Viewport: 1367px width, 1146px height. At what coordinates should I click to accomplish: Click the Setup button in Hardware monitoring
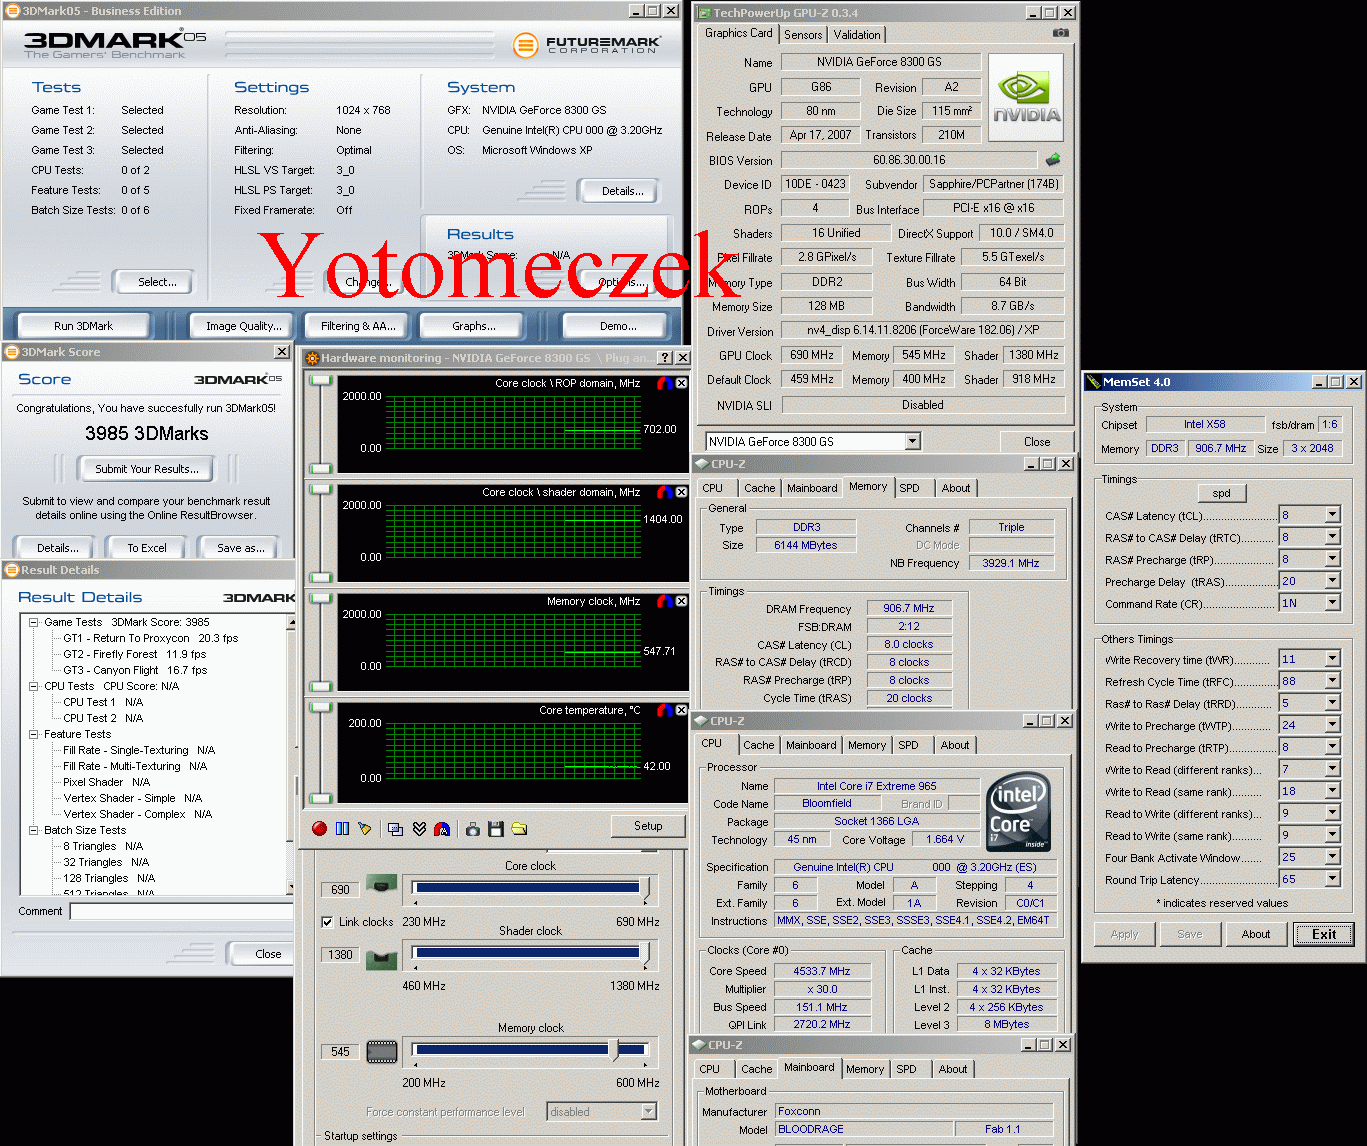tap(648, 826)
